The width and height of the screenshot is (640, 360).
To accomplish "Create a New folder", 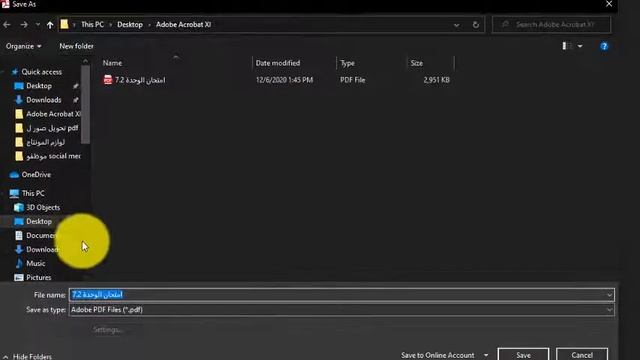I will [76, 46].
